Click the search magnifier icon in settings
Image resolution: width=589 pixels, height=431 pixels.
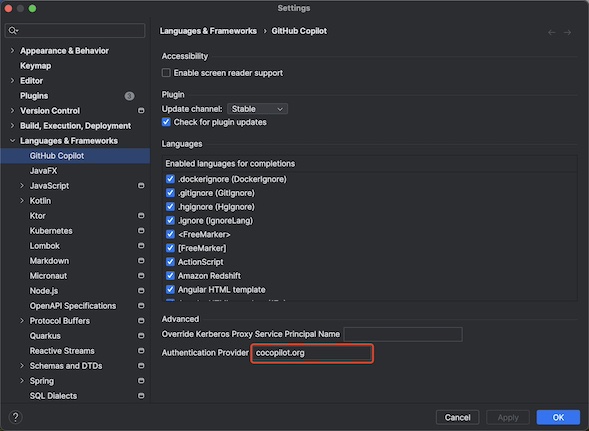[x=12, y=30]
